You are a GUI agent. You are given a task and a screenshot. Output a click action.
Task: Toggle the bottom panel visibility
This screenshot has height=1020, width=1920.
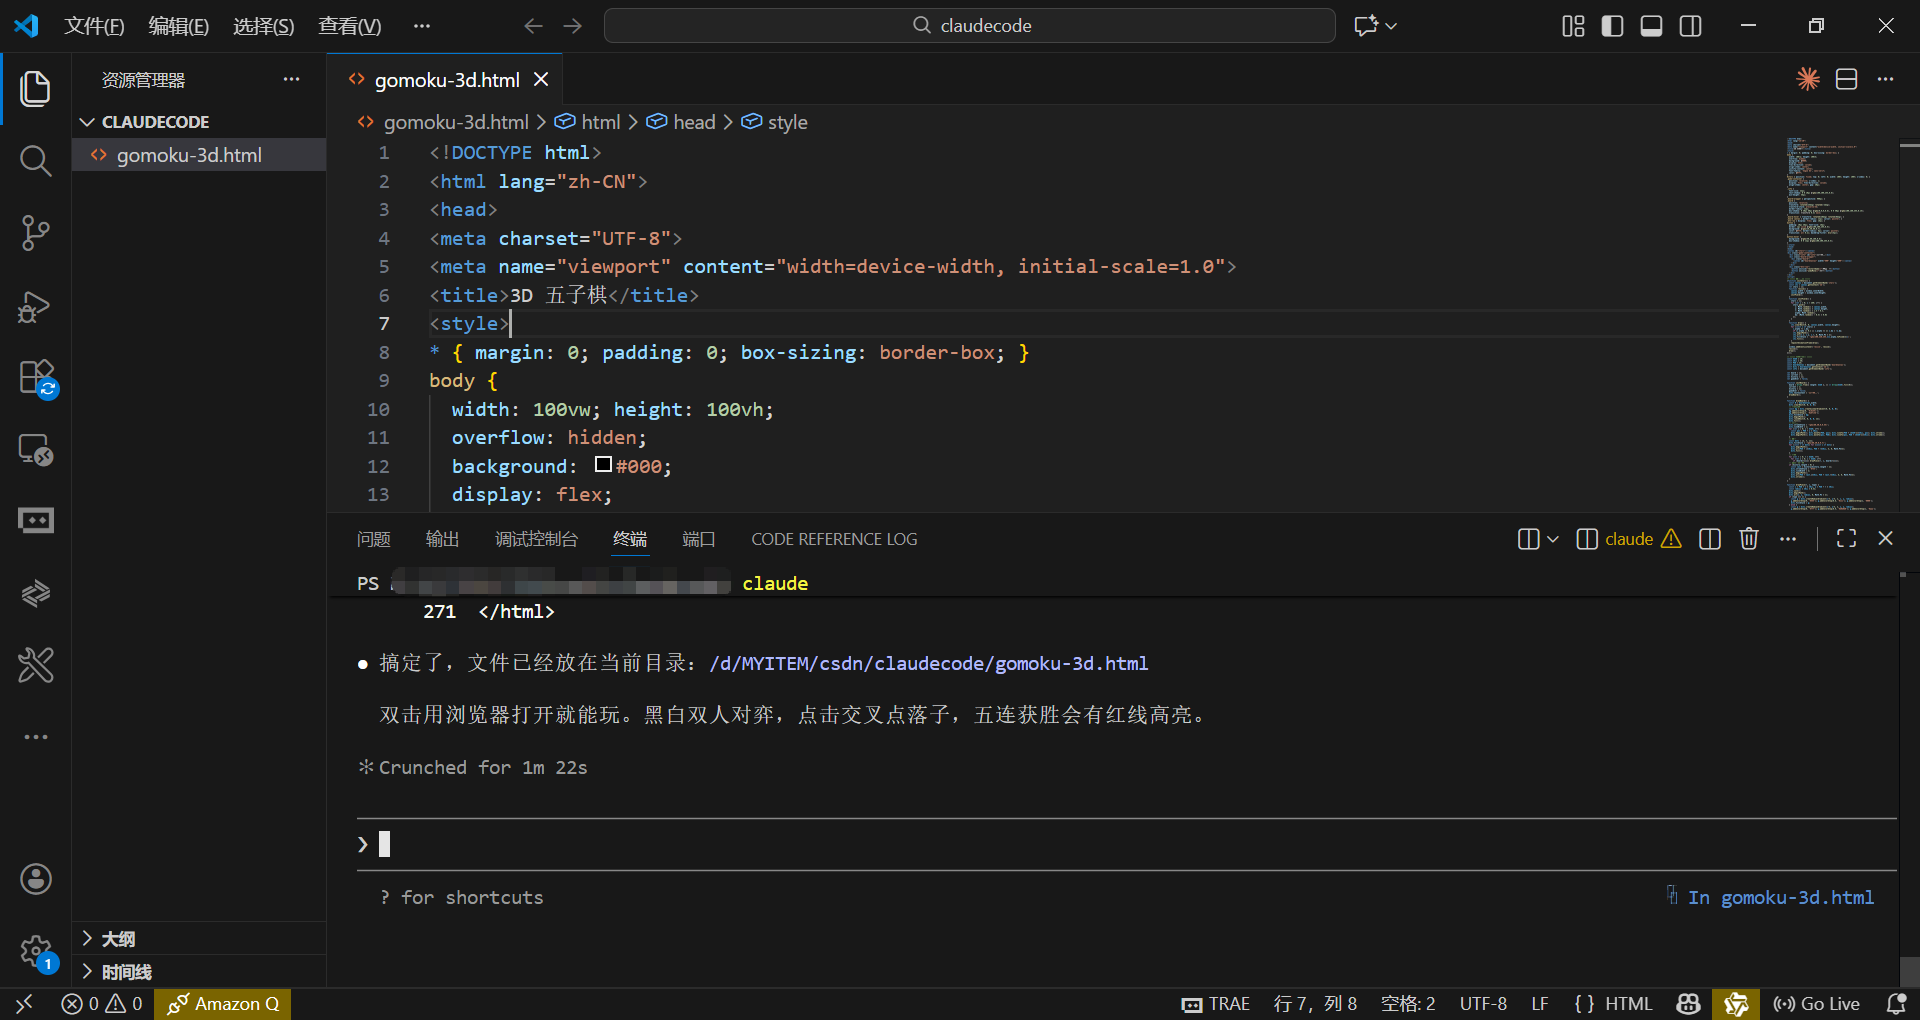[1651, 26]
